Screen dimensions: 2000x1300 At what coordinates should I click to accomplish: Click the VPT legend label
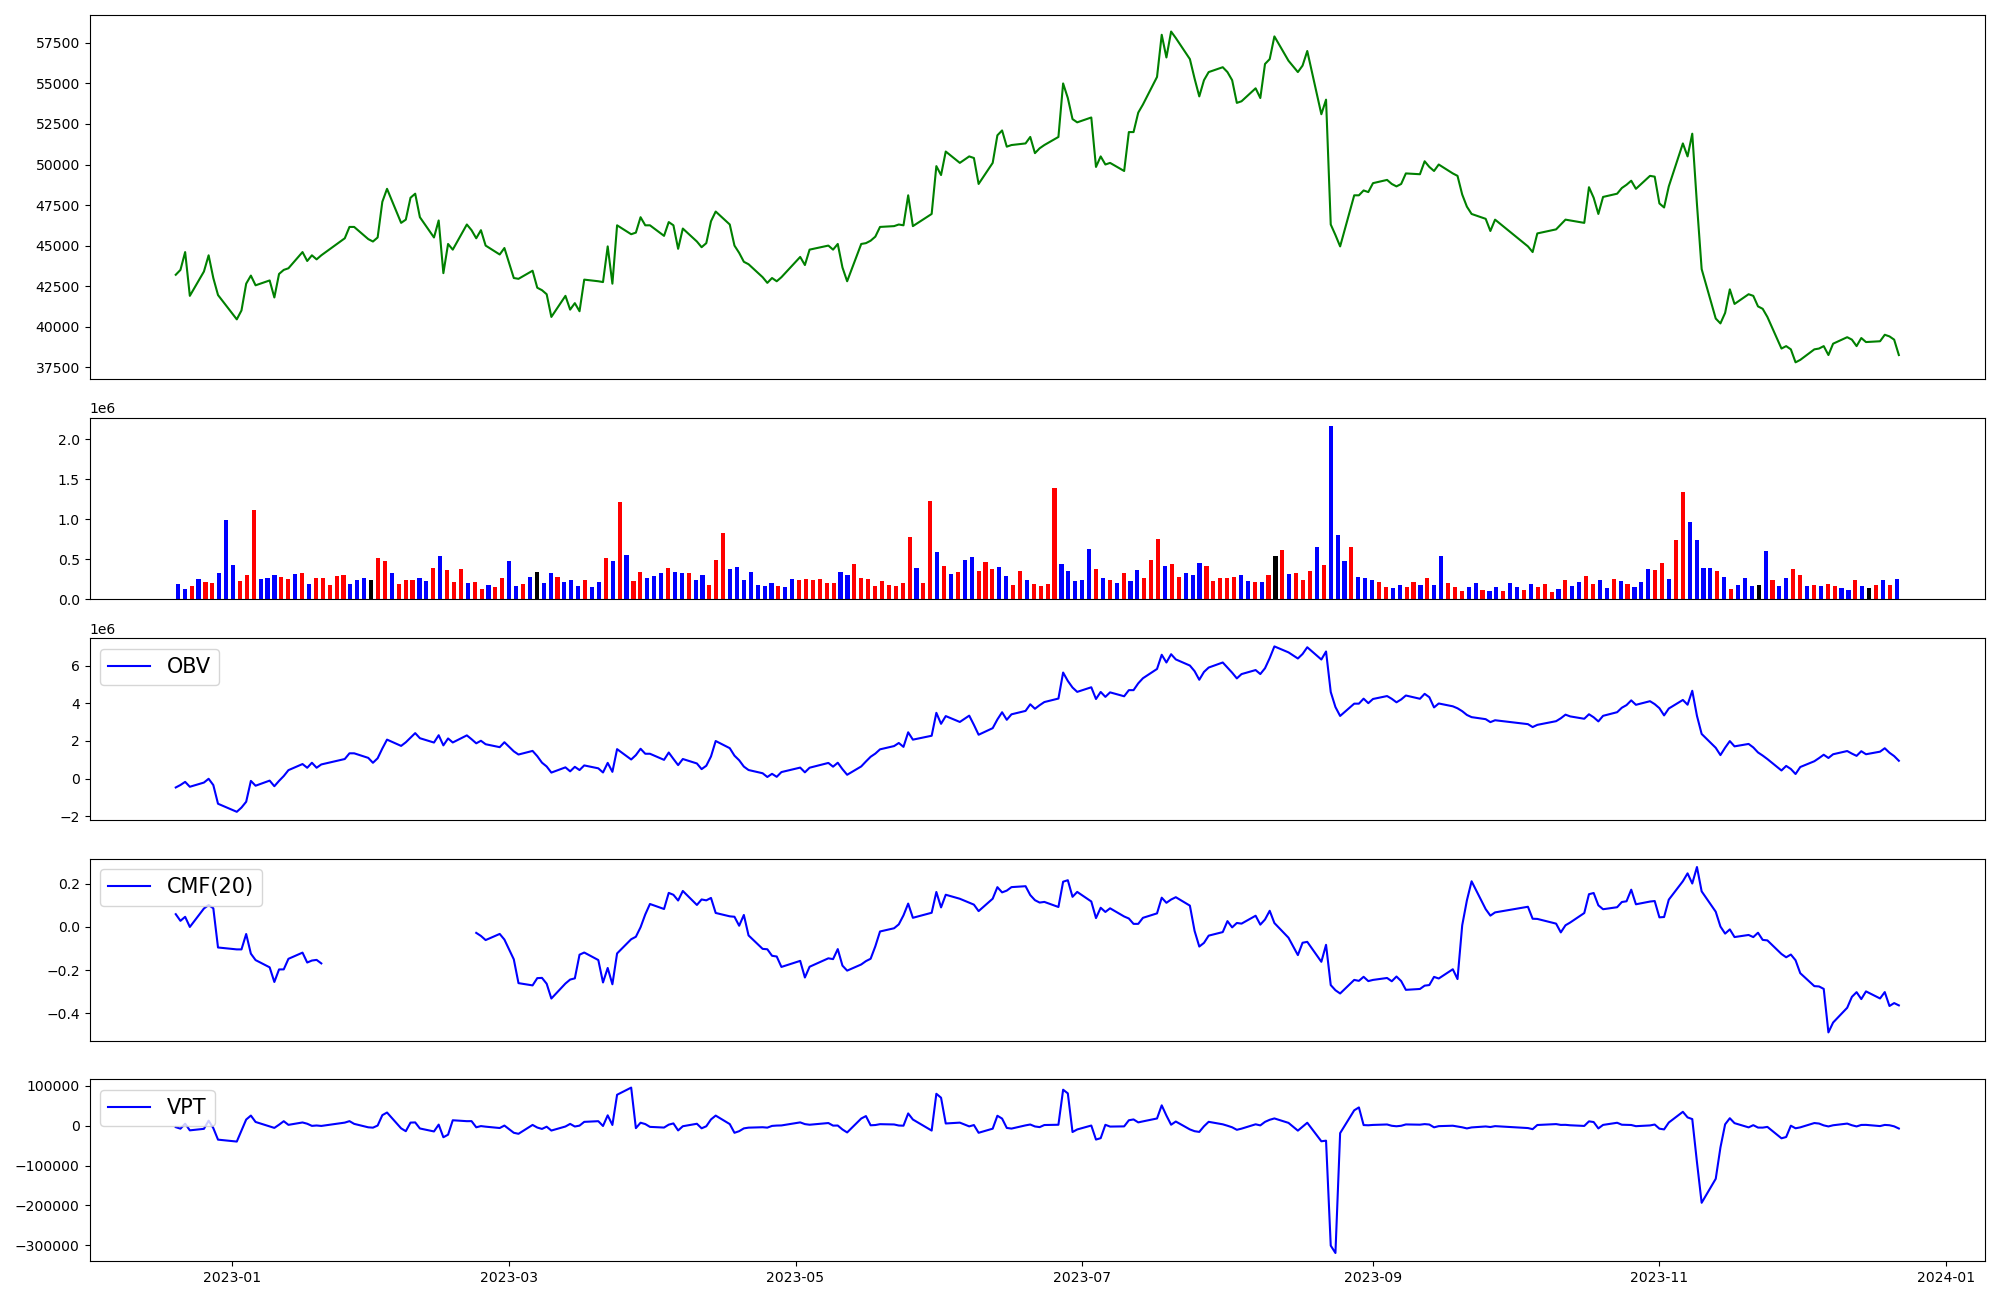186,1107
